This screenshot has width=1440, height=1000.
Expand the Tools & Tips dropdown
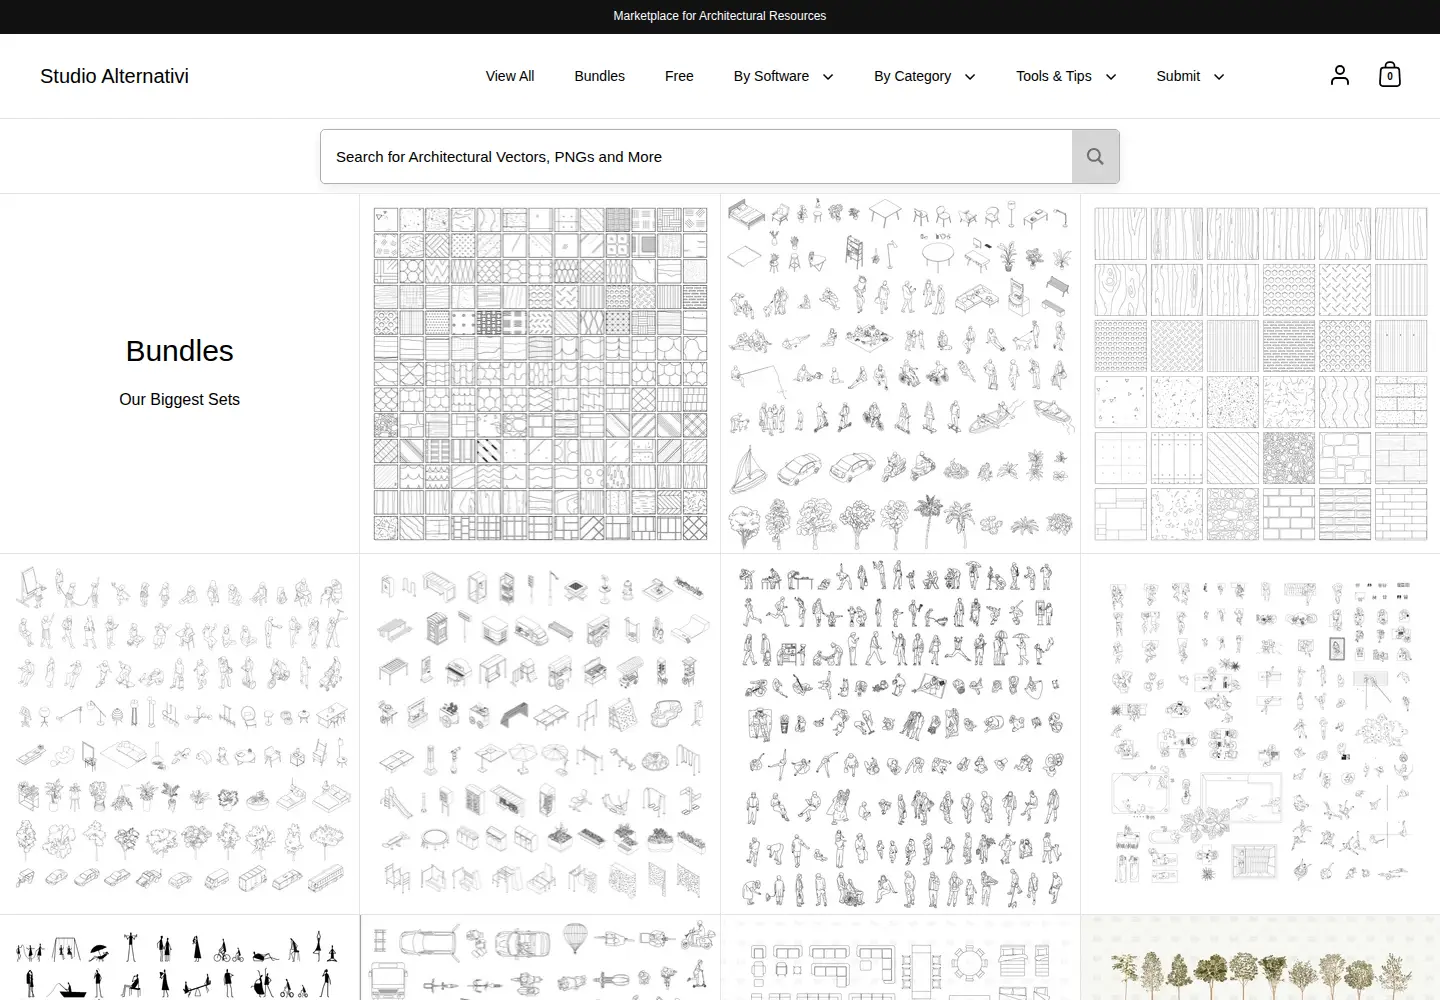(1066, 76)
